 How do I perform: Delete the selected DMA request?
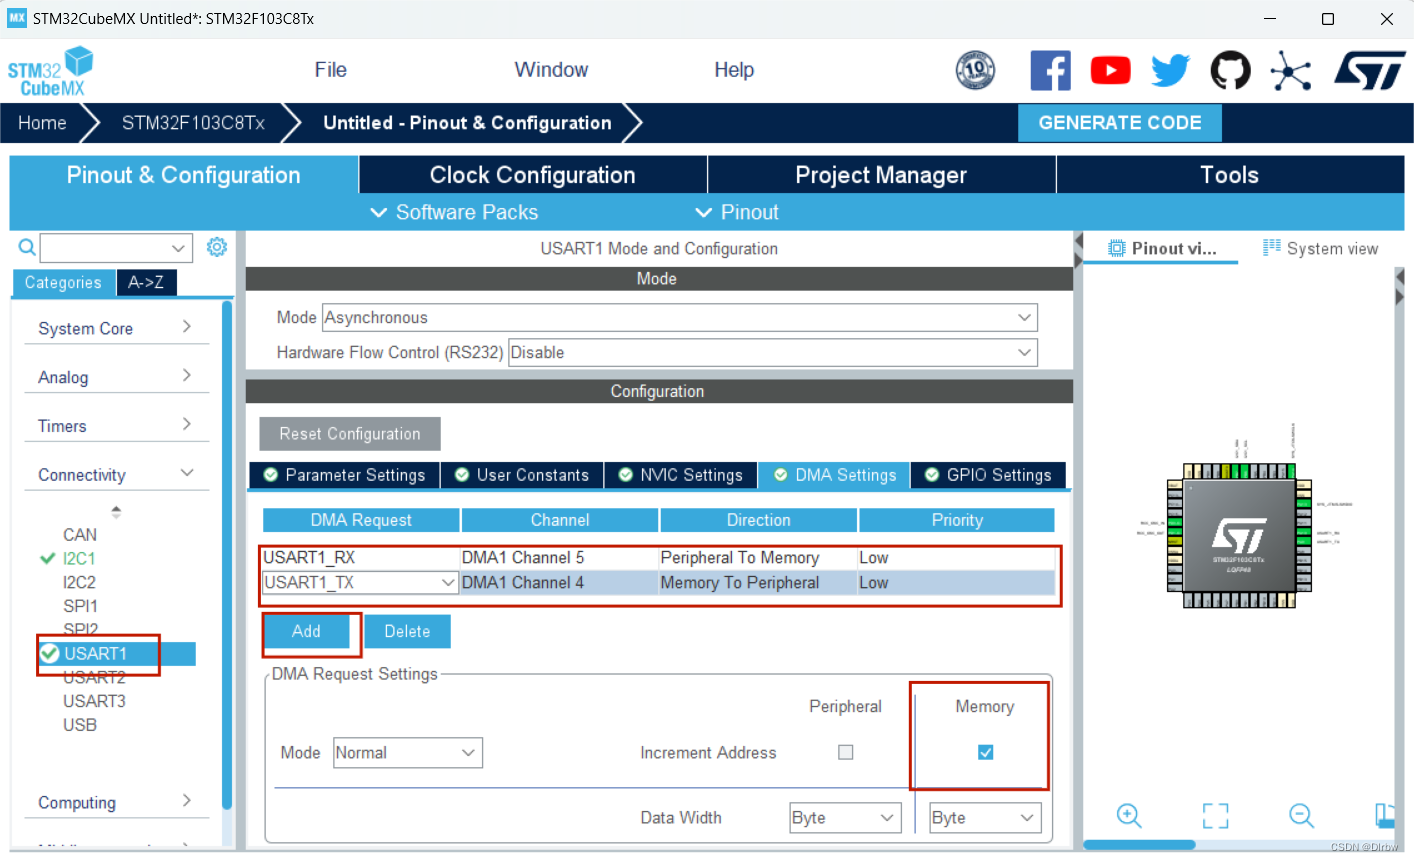tap(407, 631)
